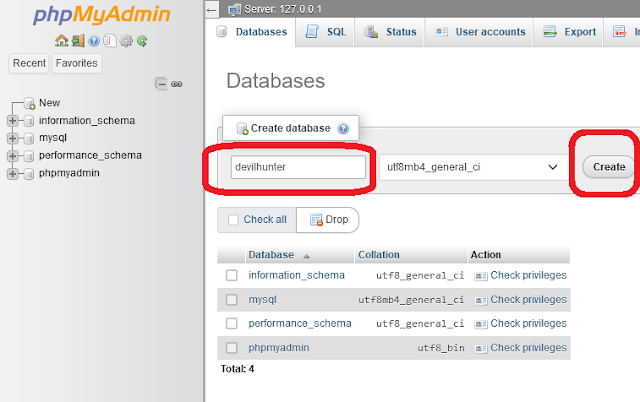This screenshot has width=640, height=402.
Task: Check privileges for information_schema
Action: 528,275
